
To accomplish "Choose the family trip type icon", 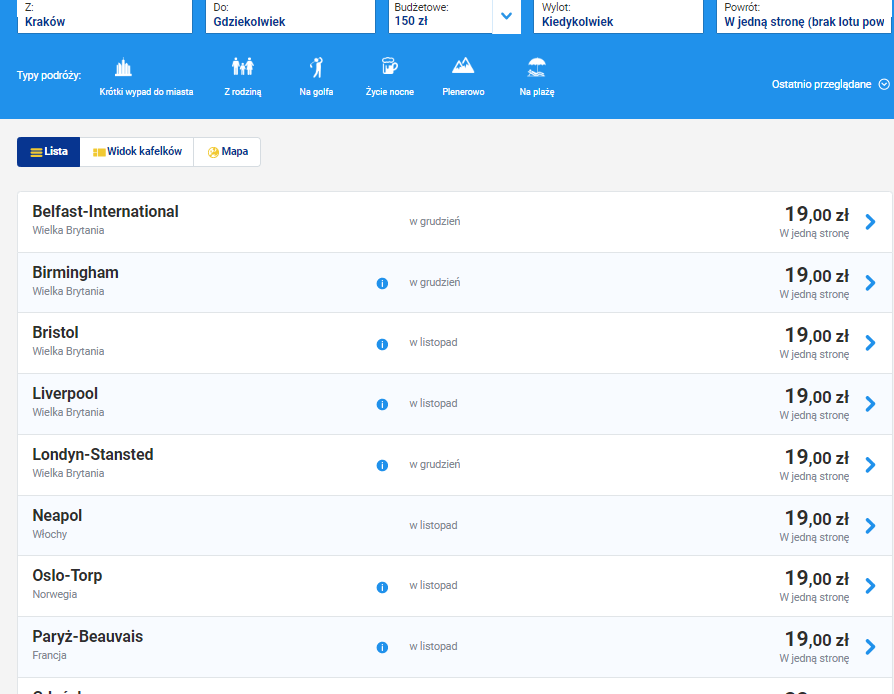I will [x=243, y=67].
